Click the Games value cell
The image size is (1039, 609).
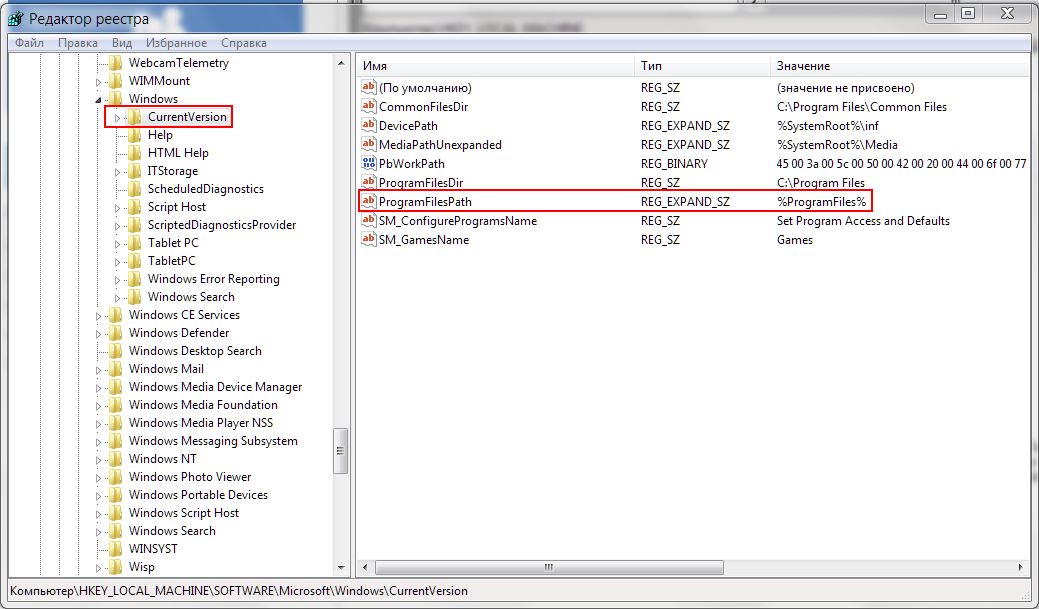pos(794,240)
